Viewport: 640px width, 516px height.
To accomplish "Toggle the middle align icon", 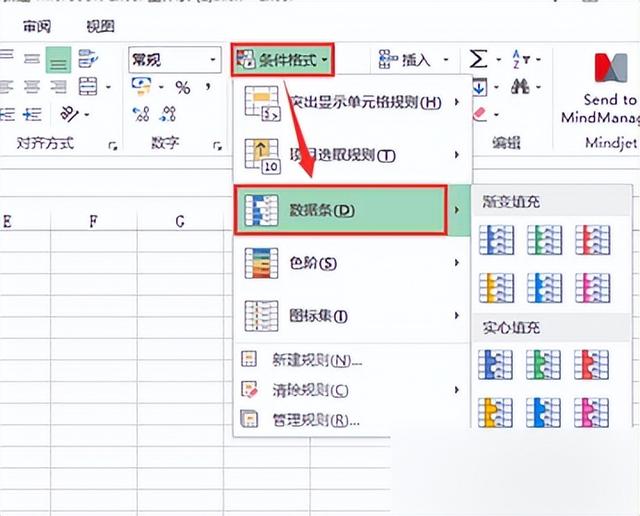I will pos(31,60).
